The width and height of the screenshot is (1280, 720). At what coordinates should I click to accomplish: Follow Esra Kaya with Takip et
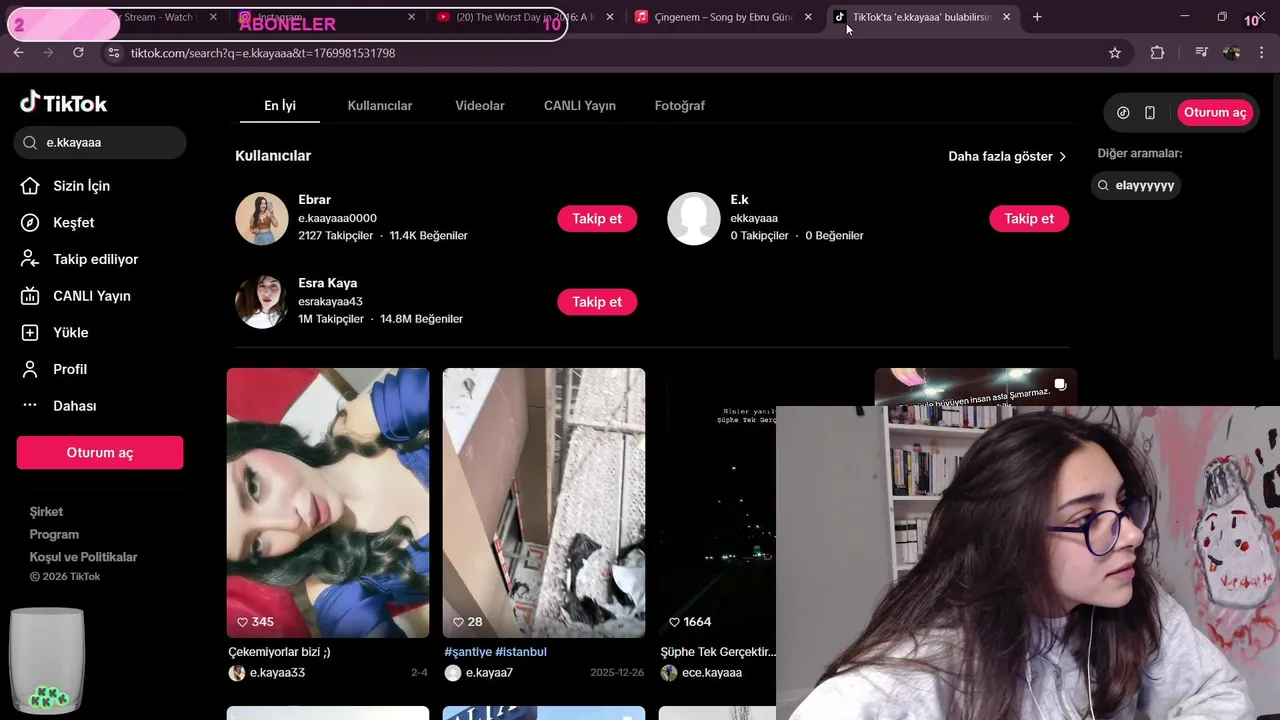tap(597, 302)
